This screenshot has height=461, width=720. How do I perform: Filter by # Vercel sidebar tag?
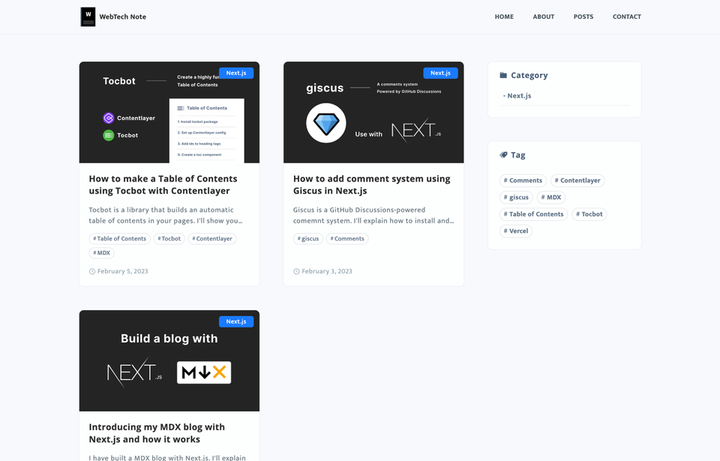tap(516, 231)
